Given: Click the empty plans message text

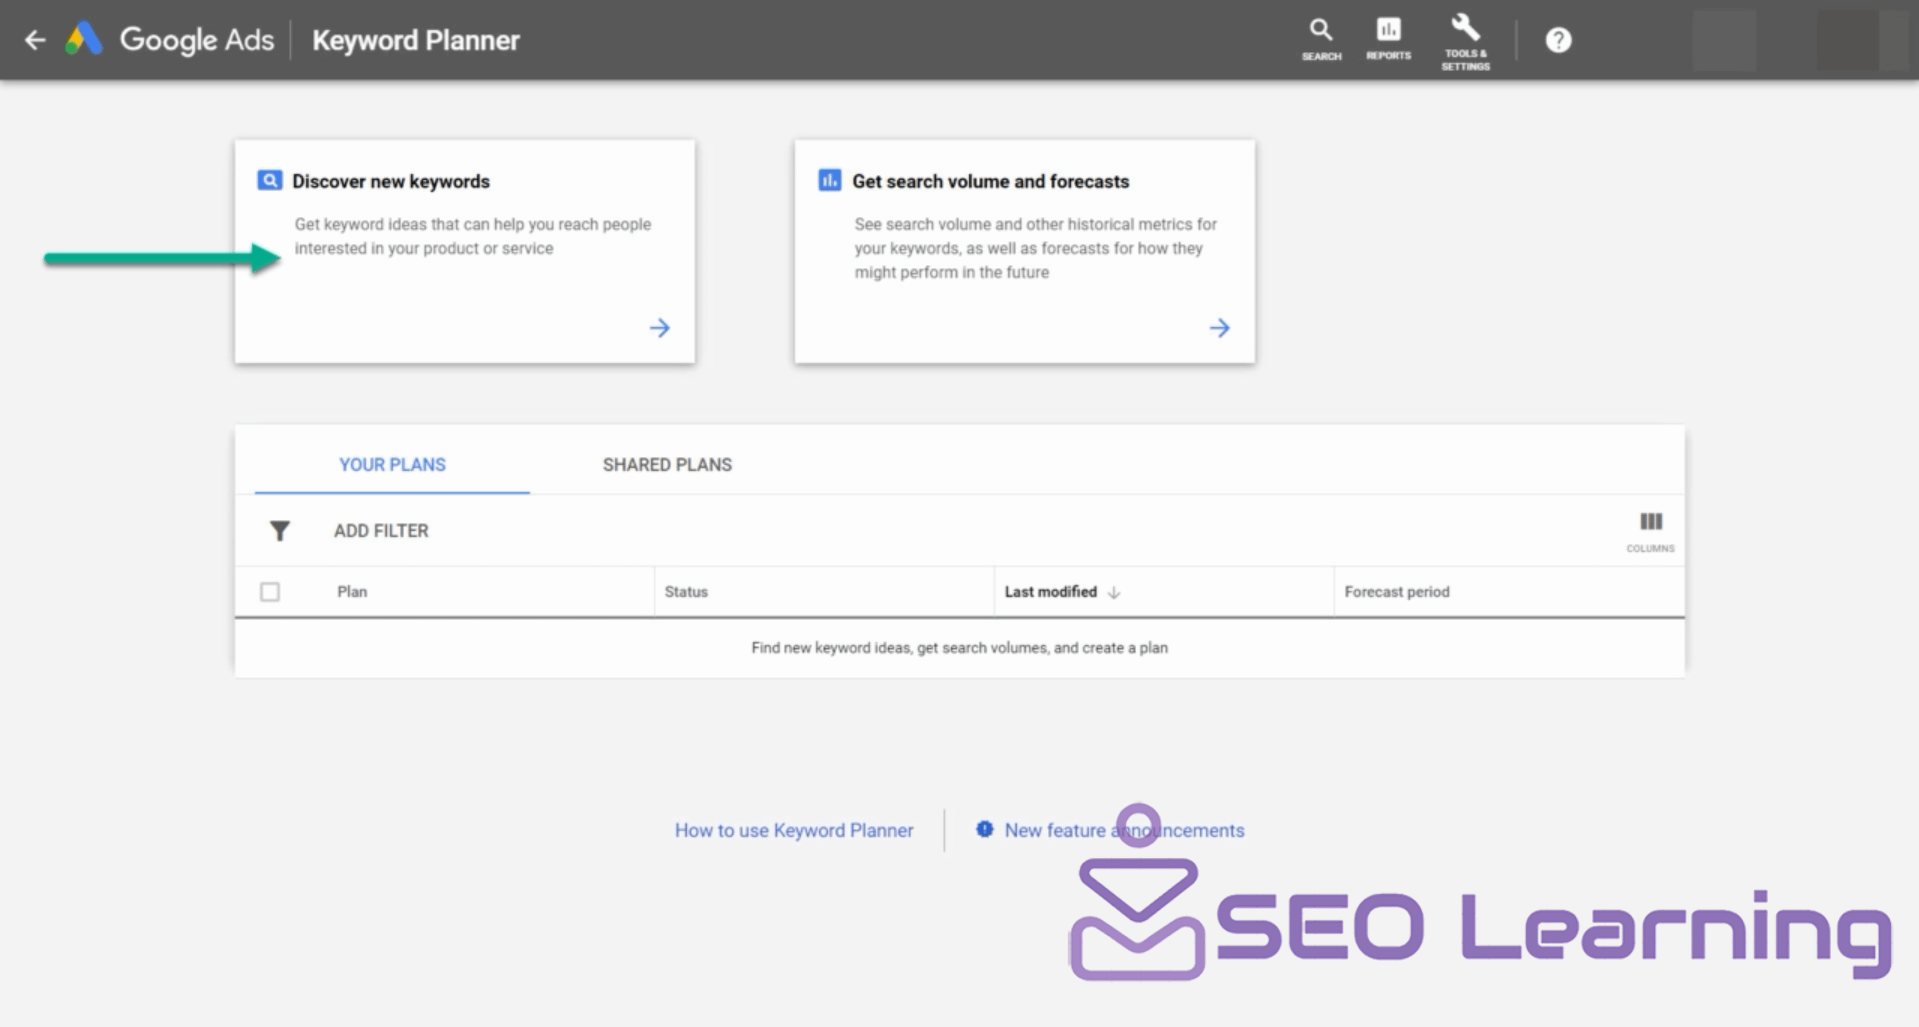Looking at the screenshot, I should [x=959, y=648].
